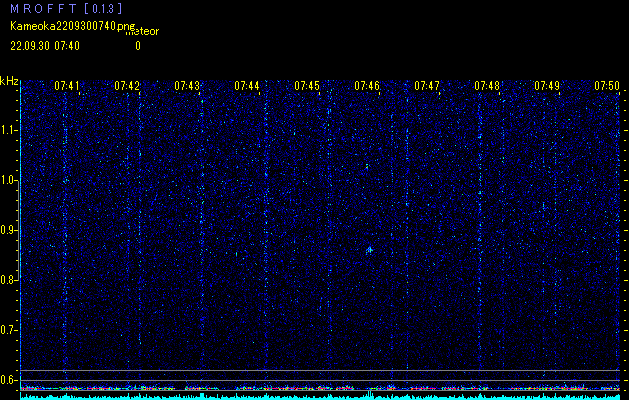The width and height of the screenshot is (629, 400).
Task: Click the 07:50 time marker
Action: pyautogui.click(x=607, y=85)
